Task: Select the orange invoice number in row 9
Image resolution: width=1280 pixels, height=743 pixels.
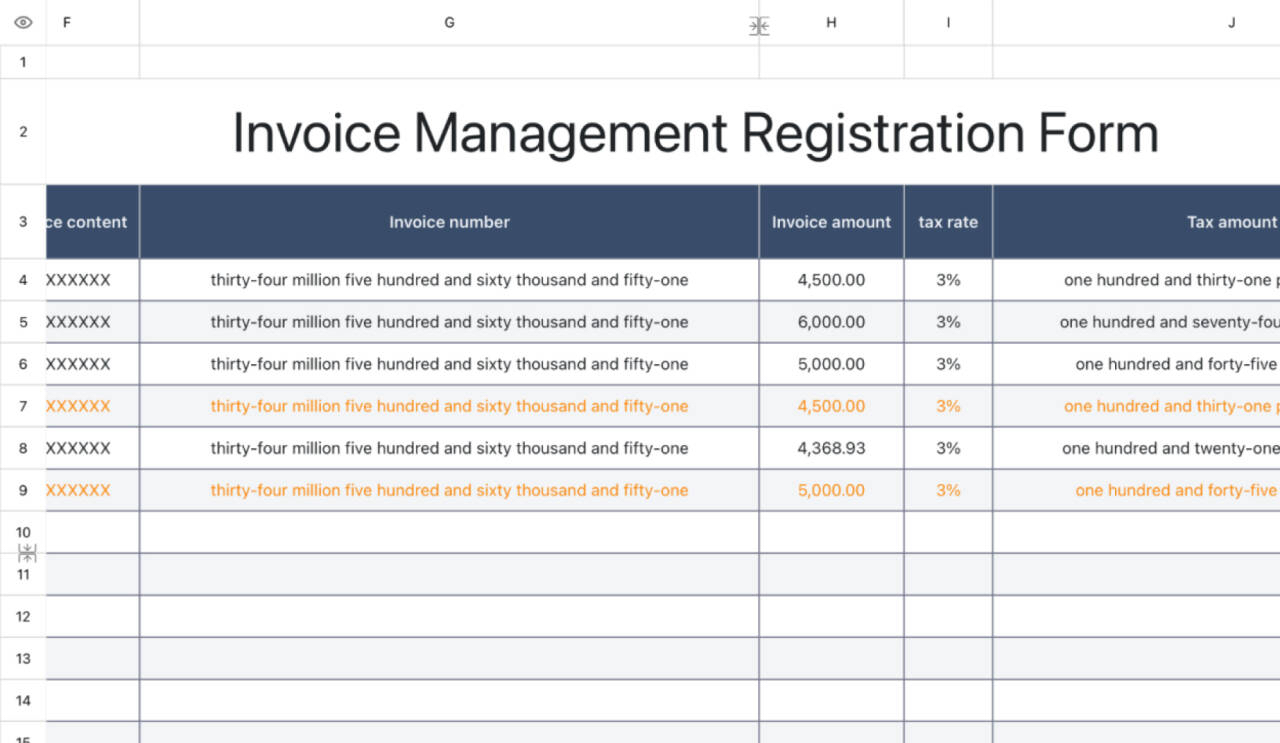Action: point(449,490)
